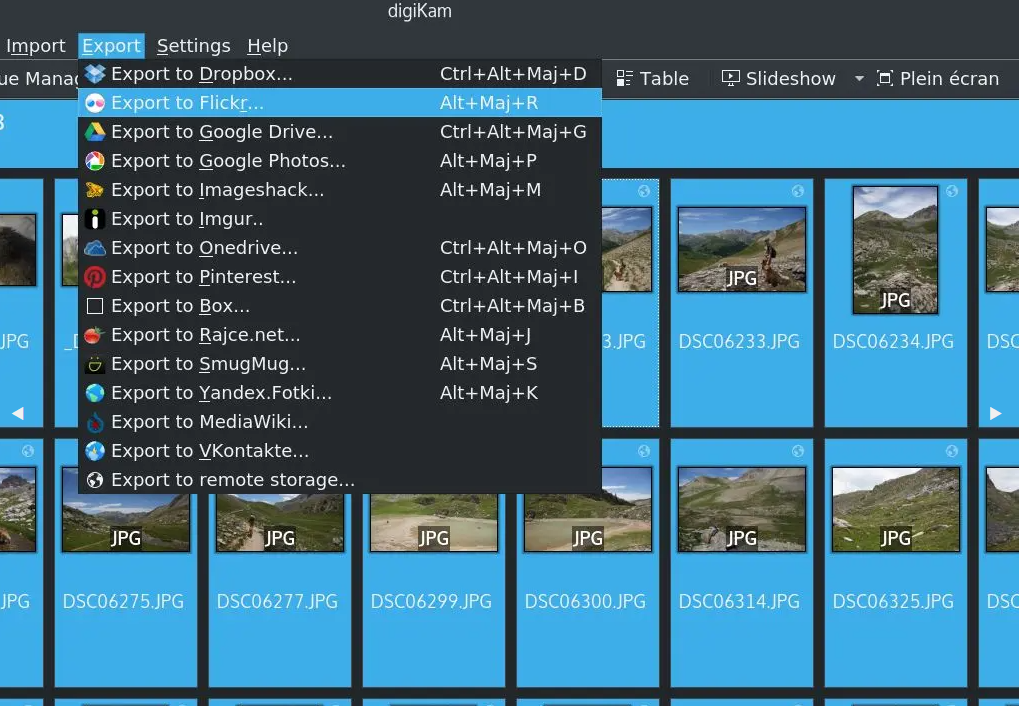The height and width of the screenshot is (706, 1019).
Task: Click the SmugMug icon
Action: point(95,364)
